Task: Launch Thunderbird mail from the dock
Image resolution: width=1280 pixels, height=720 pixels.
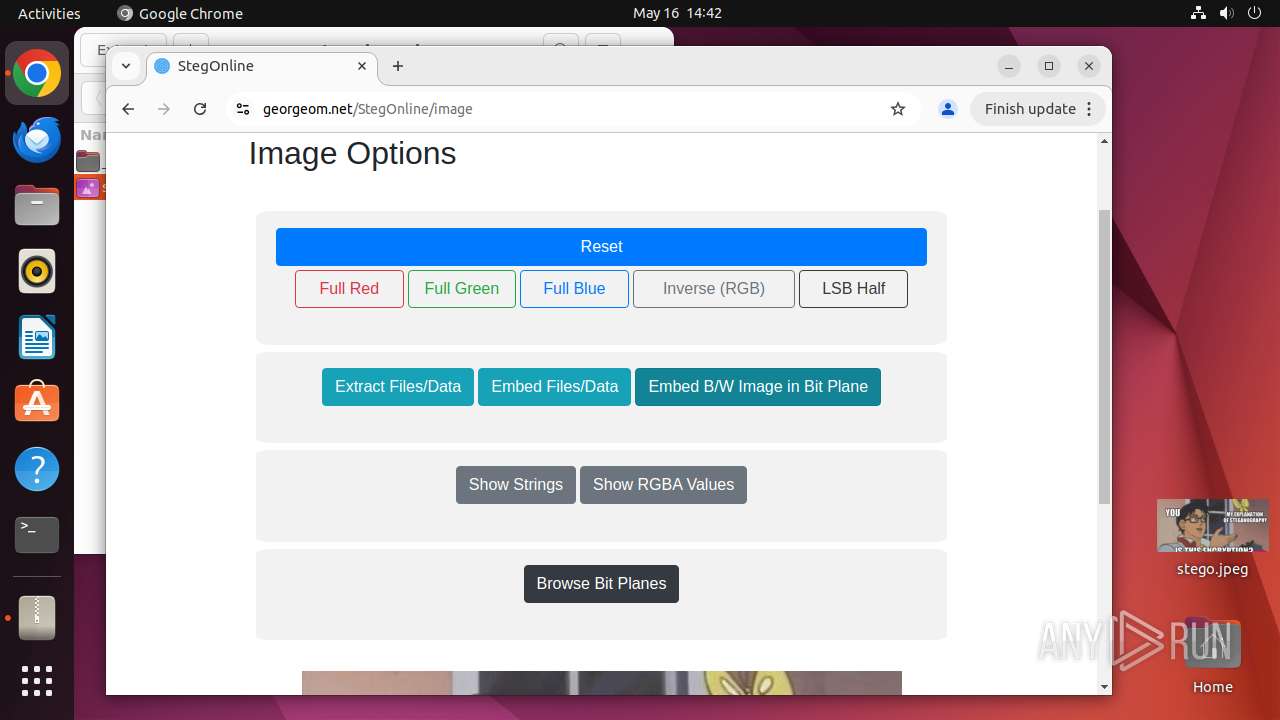Action: point(37,140)
